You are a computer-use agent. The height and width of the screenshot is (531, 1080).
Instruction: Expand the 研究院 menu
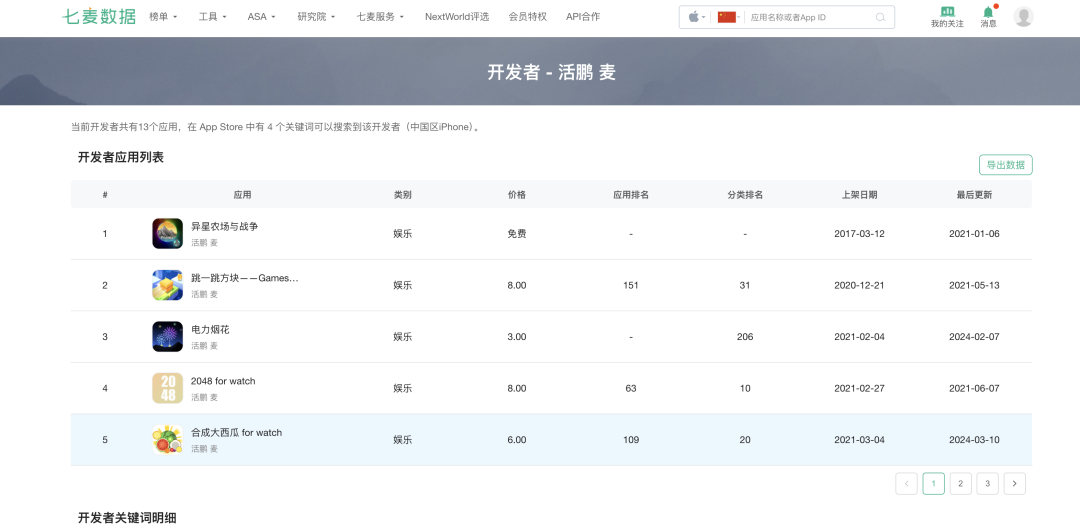tap(316, 17)
